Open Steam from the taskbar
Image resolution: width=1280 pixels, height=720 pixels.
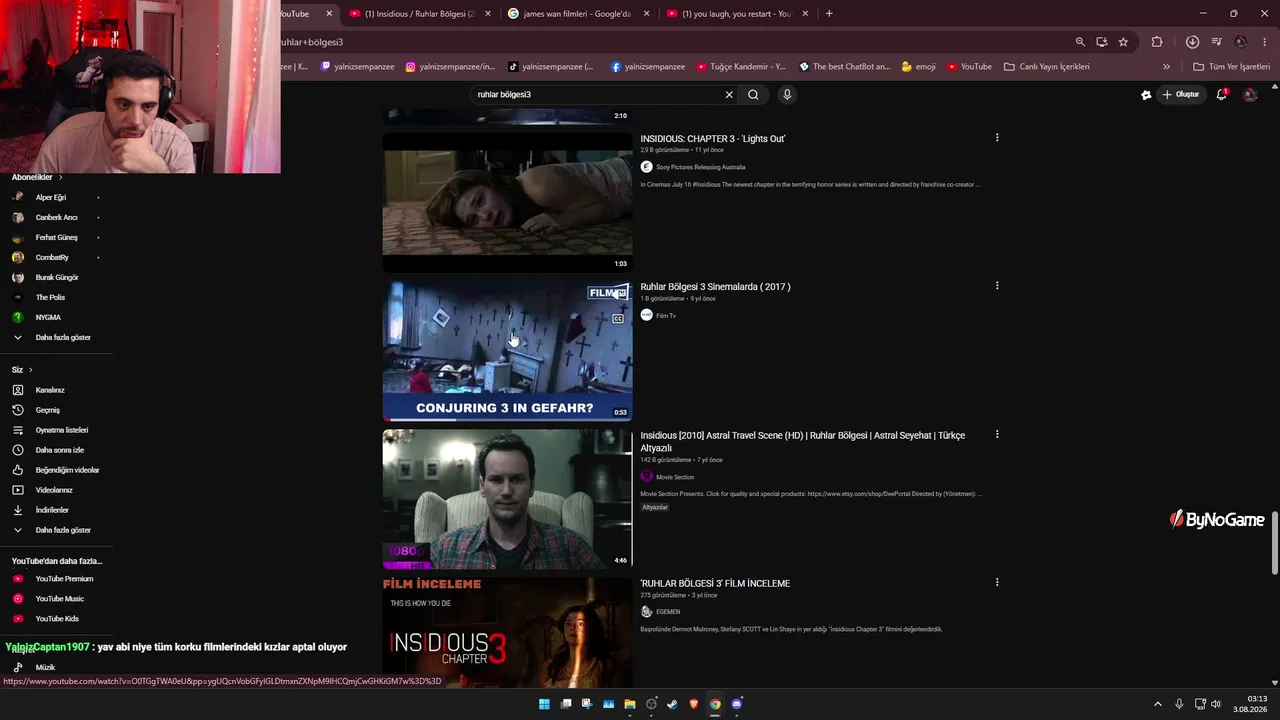pyautogui.click(x=672, y=704)
